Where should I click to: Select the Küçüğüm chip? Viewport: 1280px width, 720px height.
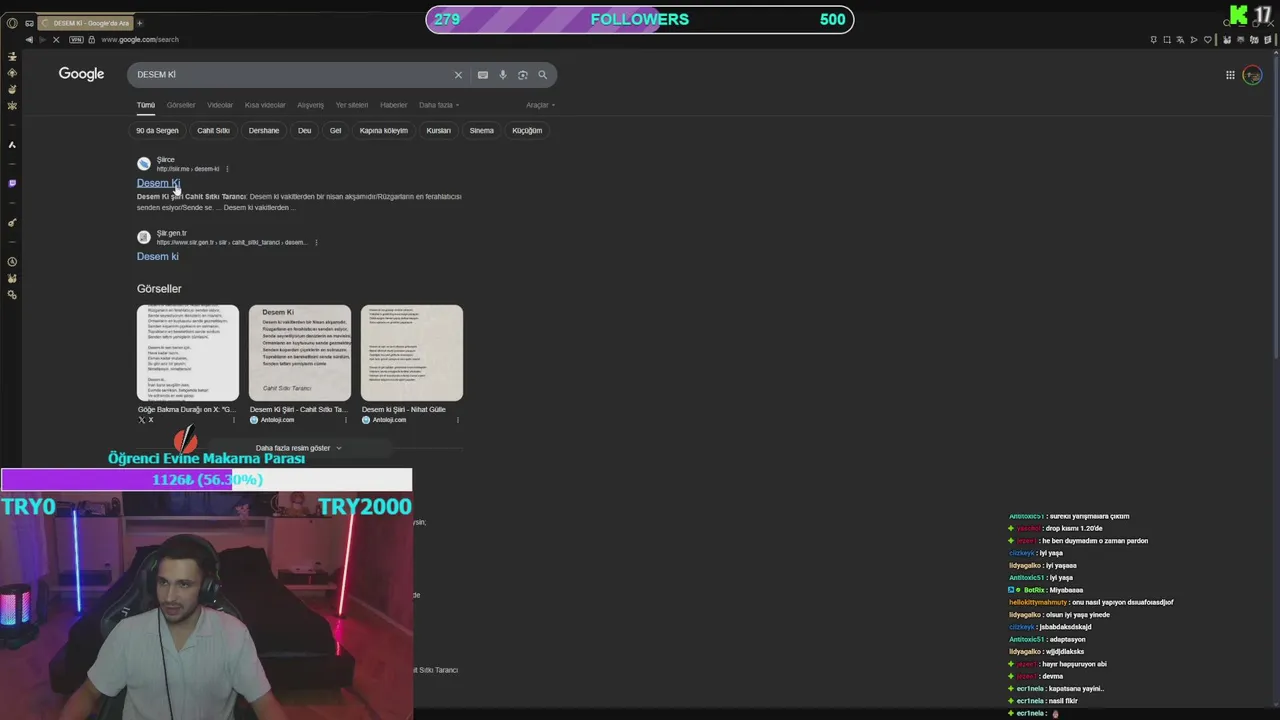point(527,130)
